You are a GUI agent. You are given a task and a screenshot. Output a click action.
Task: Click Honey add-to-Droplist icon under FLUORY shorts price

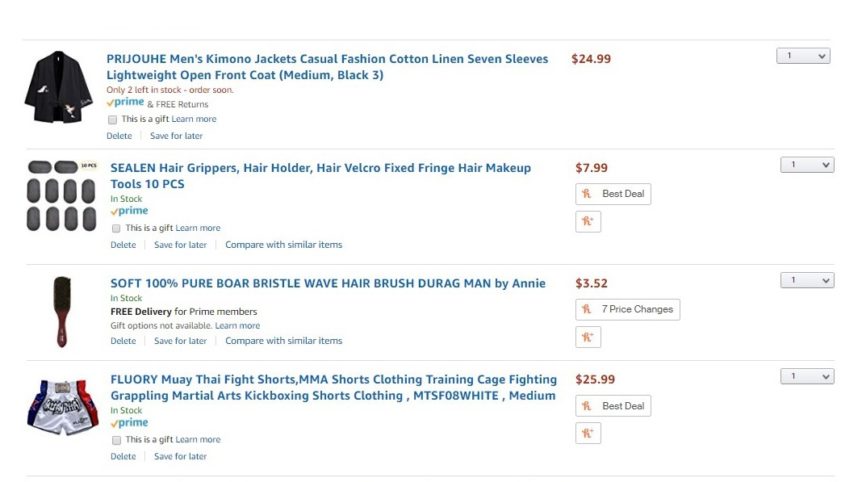[x=588, y=433]
